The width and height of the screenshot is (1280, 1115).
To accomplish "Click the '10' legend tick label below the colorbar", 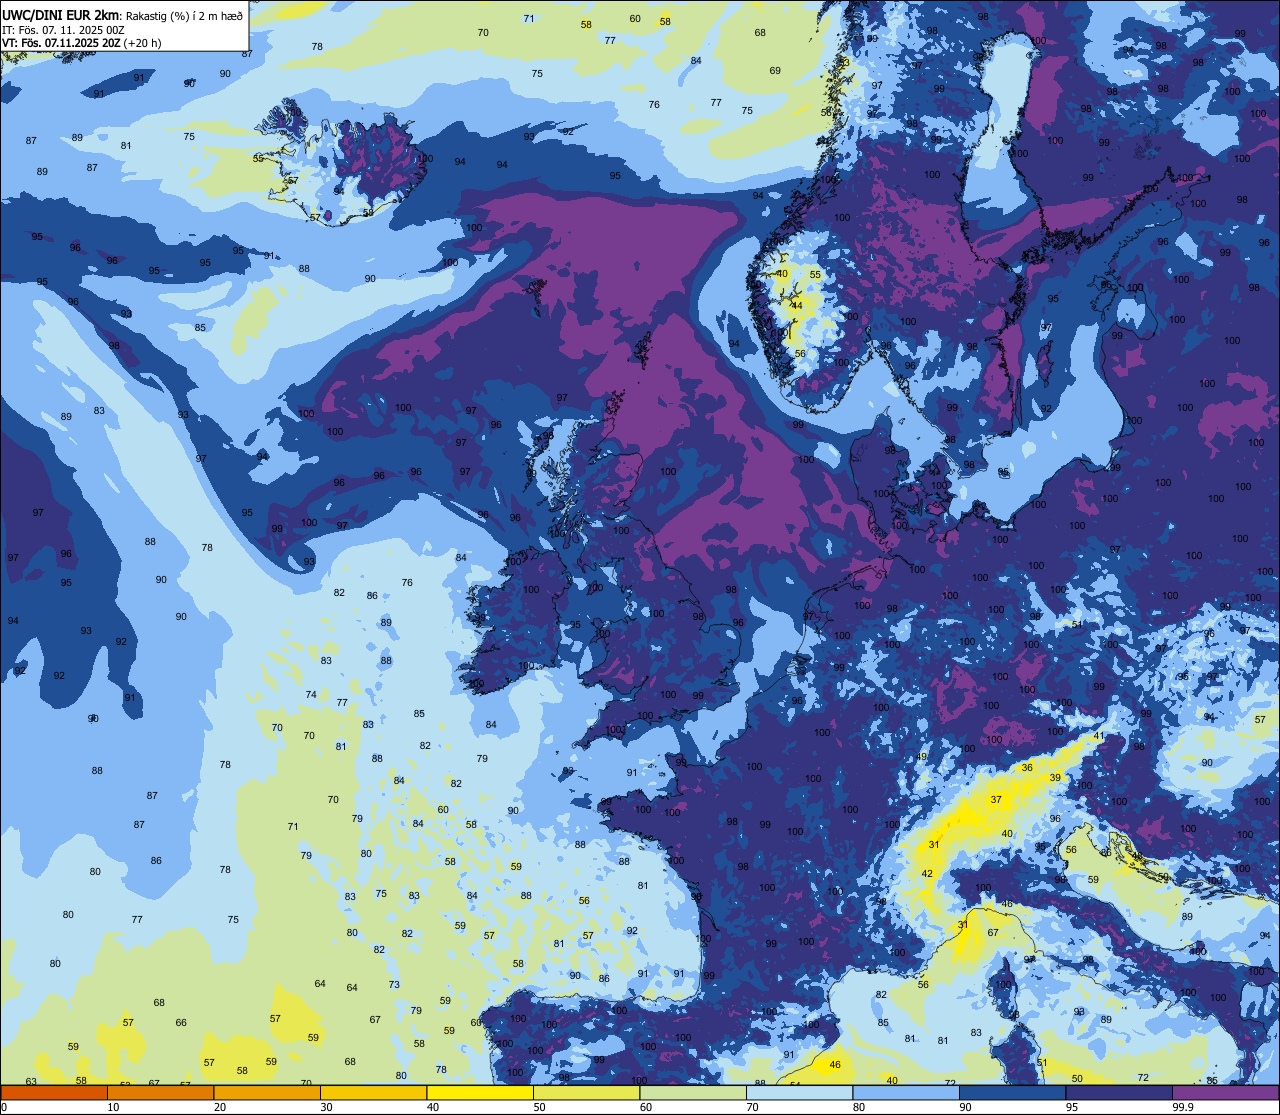I will (113, 1107).
